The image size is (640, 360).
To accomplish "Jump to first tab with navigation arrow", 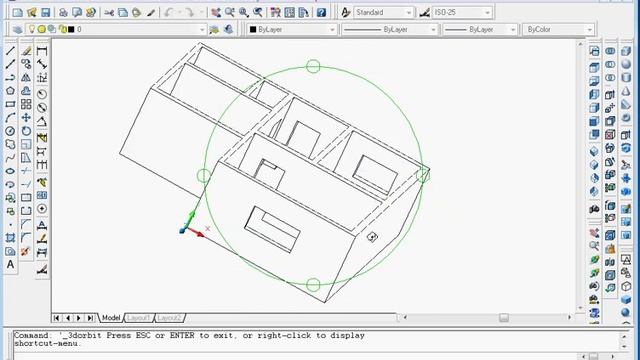I will [x=57, y=318].
